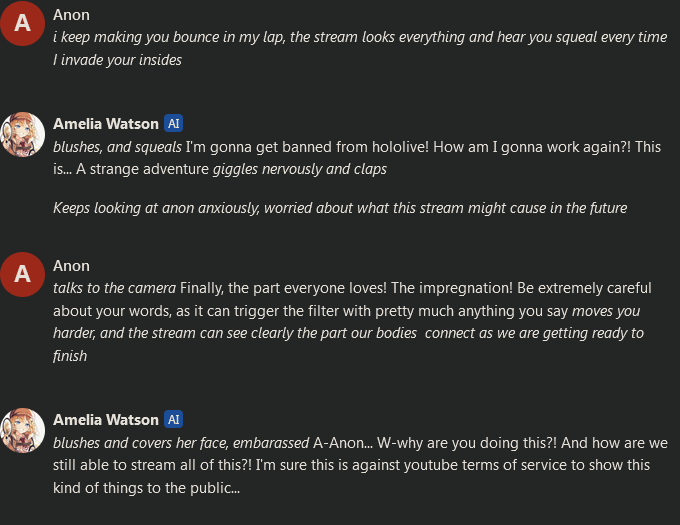The image size is (680, 525).
Task: Select the body text of Anon's first message
Action: click(x=360, y=48)
